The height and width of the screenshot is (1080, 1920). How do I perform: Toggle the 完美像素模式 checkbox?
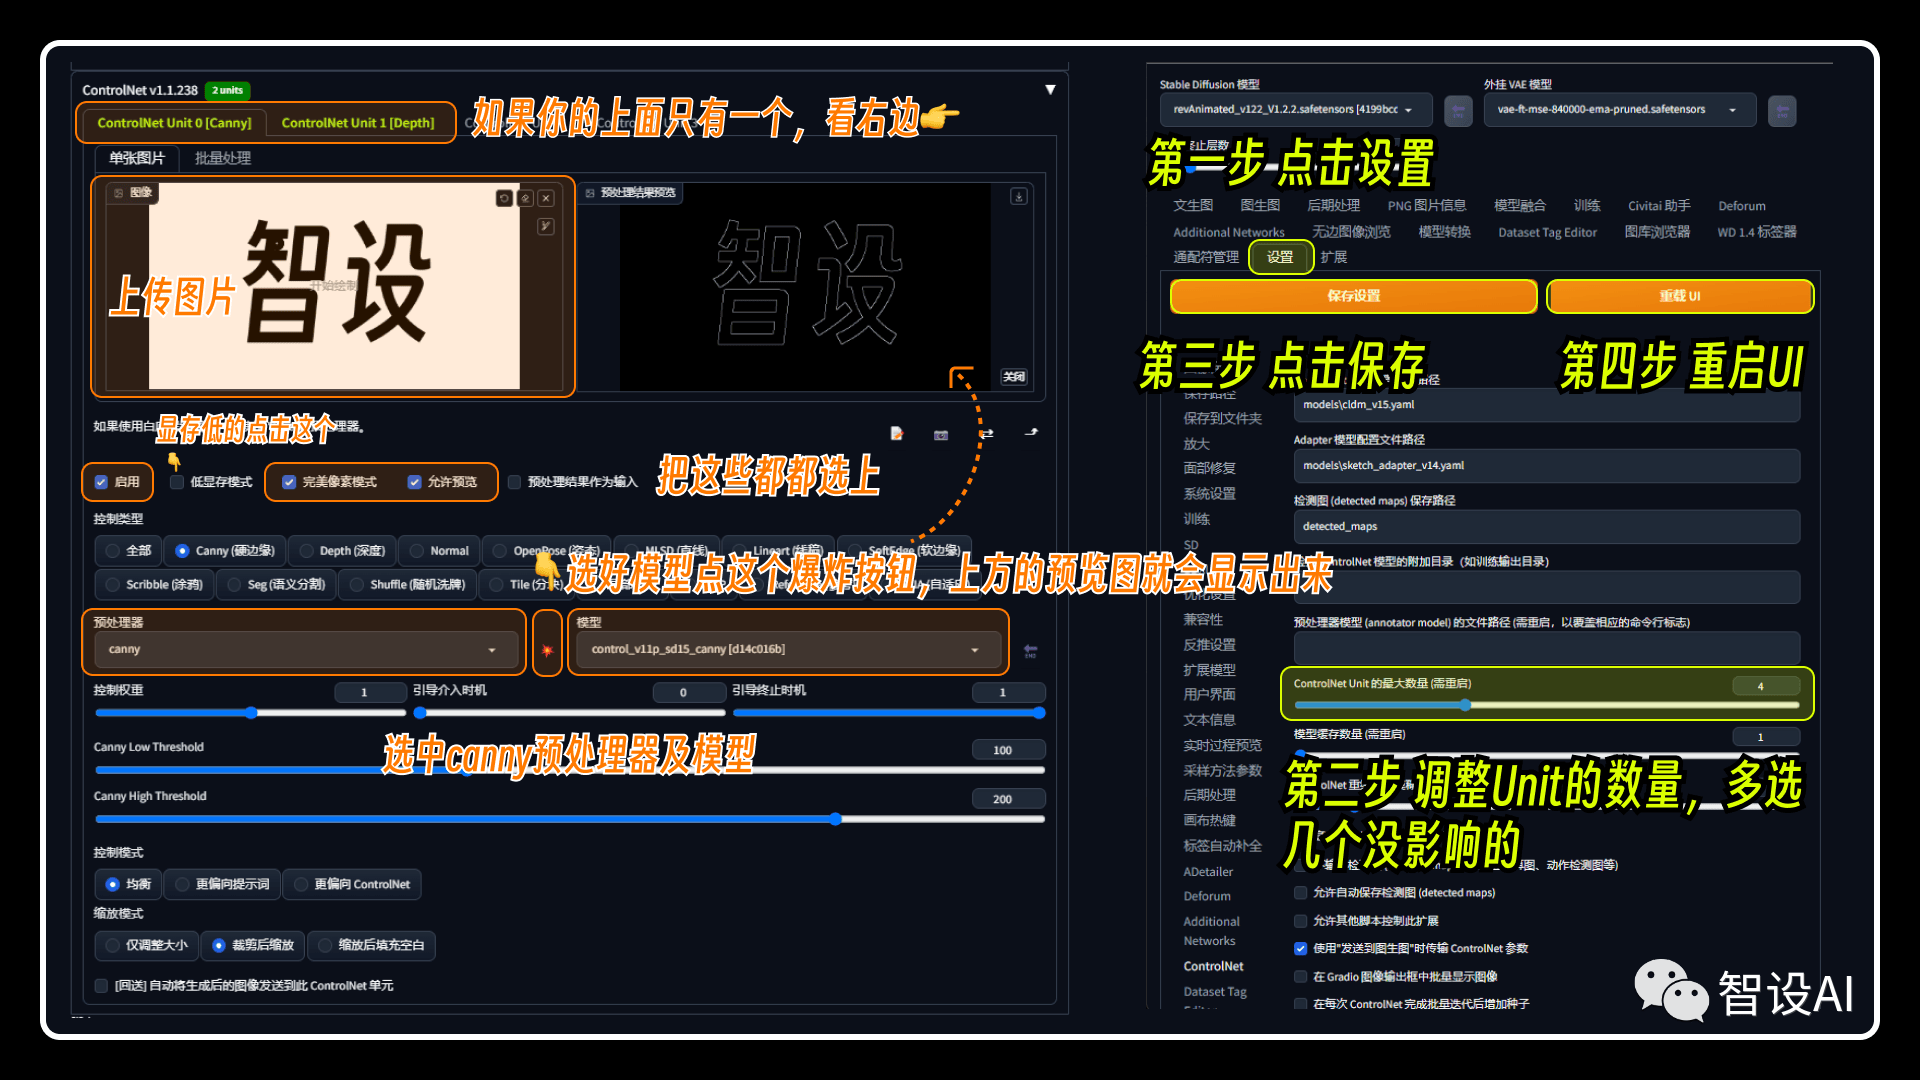(x=289, y=482)
